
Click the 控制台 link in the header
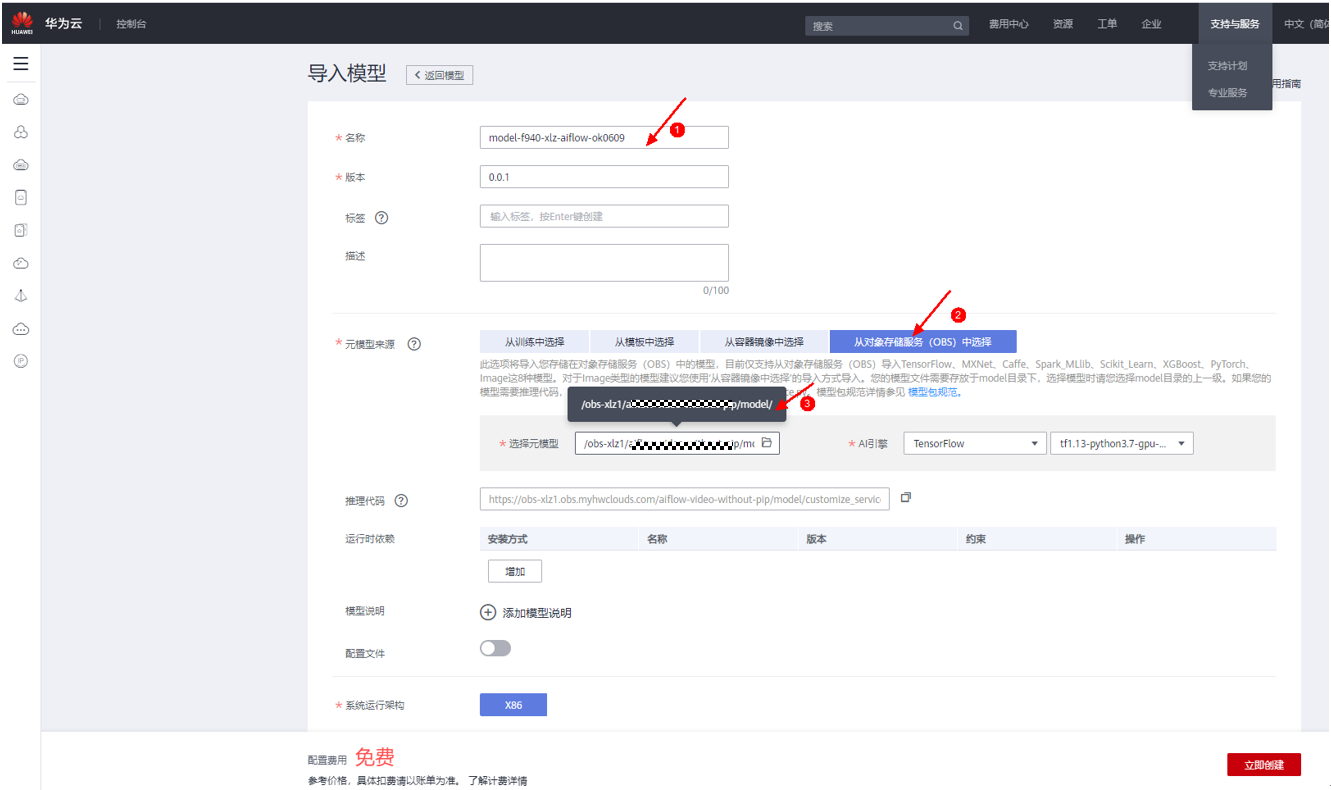tap(131, 24)
